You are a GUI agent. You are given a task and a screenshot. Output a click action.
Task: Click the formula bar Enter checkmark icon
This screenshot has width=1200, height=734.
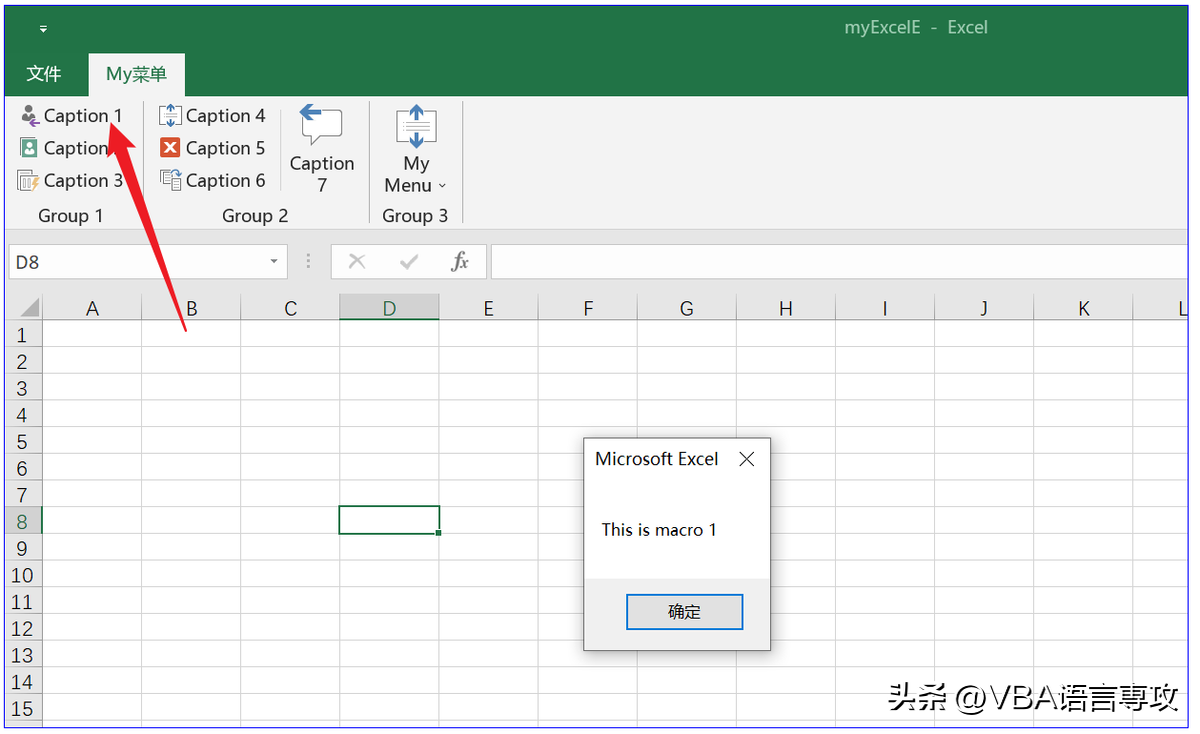(x=408, y=262)
